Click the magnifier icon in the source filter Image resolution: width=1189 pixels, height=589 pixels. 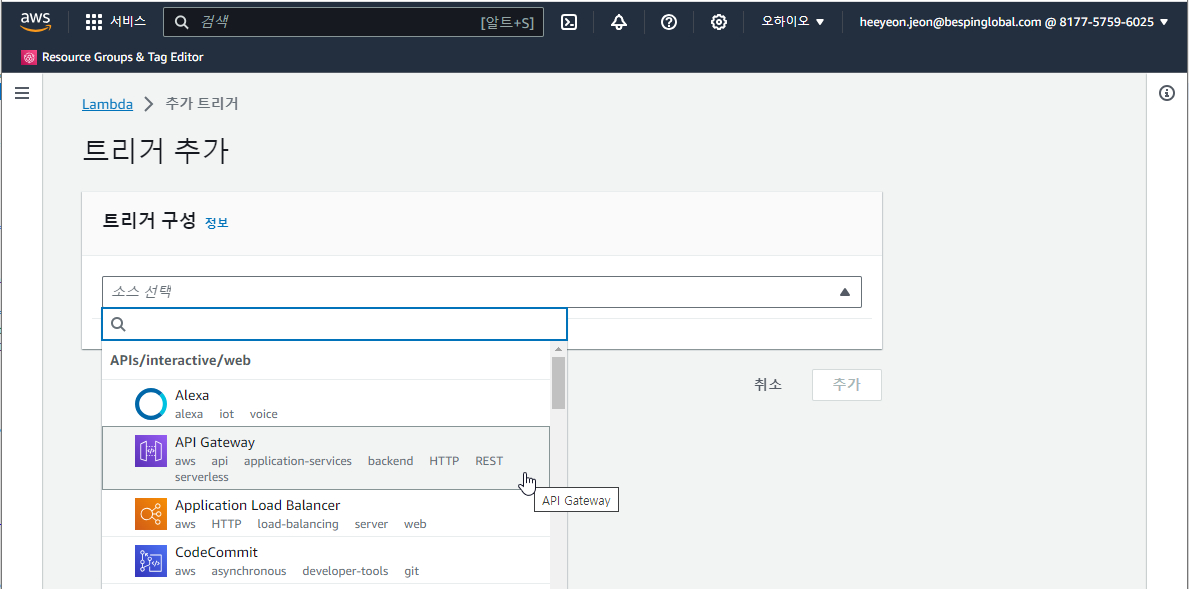(118, 324)
